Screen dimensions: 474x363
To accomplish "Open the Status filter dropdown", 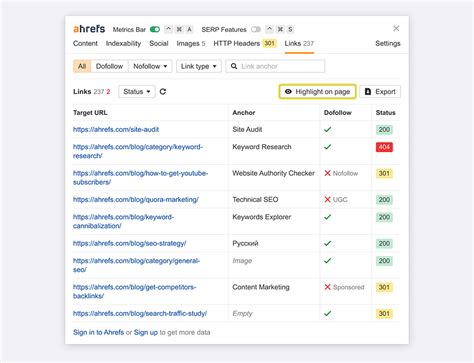I will (x=137, y=92).
